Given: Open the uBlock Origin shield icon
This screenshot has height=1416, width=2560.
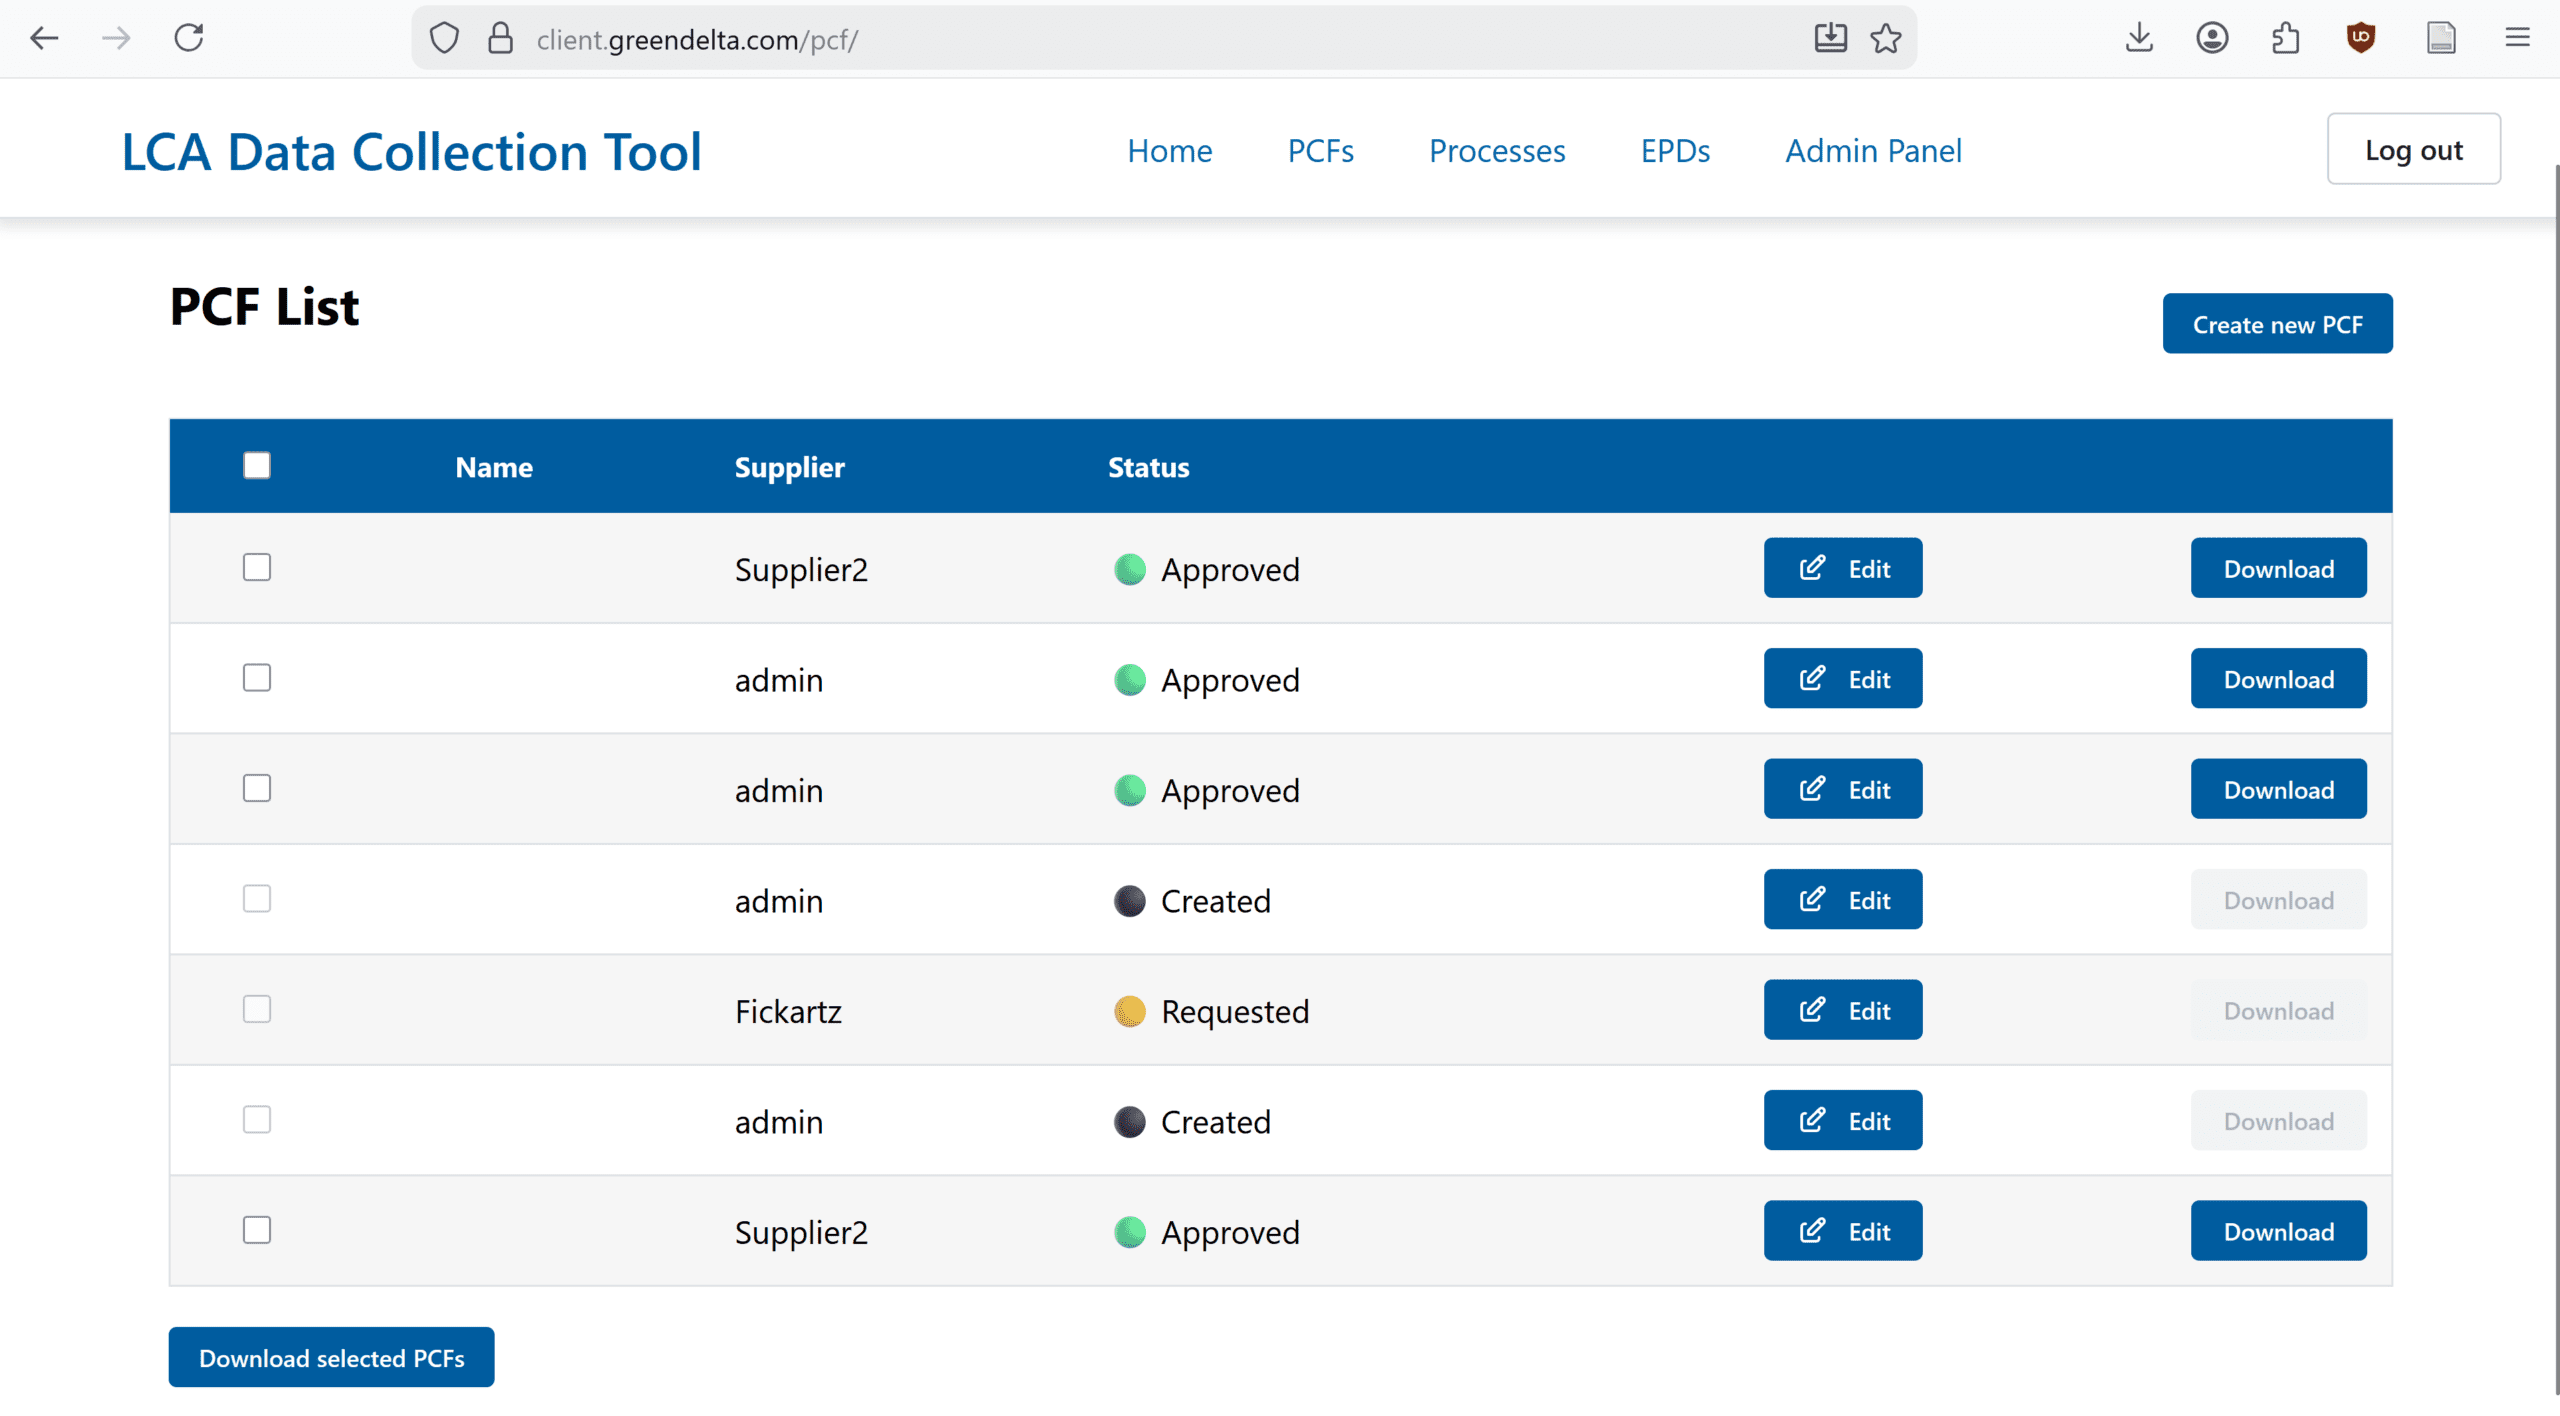Looking at the screenshot, I should point(2361,39).
